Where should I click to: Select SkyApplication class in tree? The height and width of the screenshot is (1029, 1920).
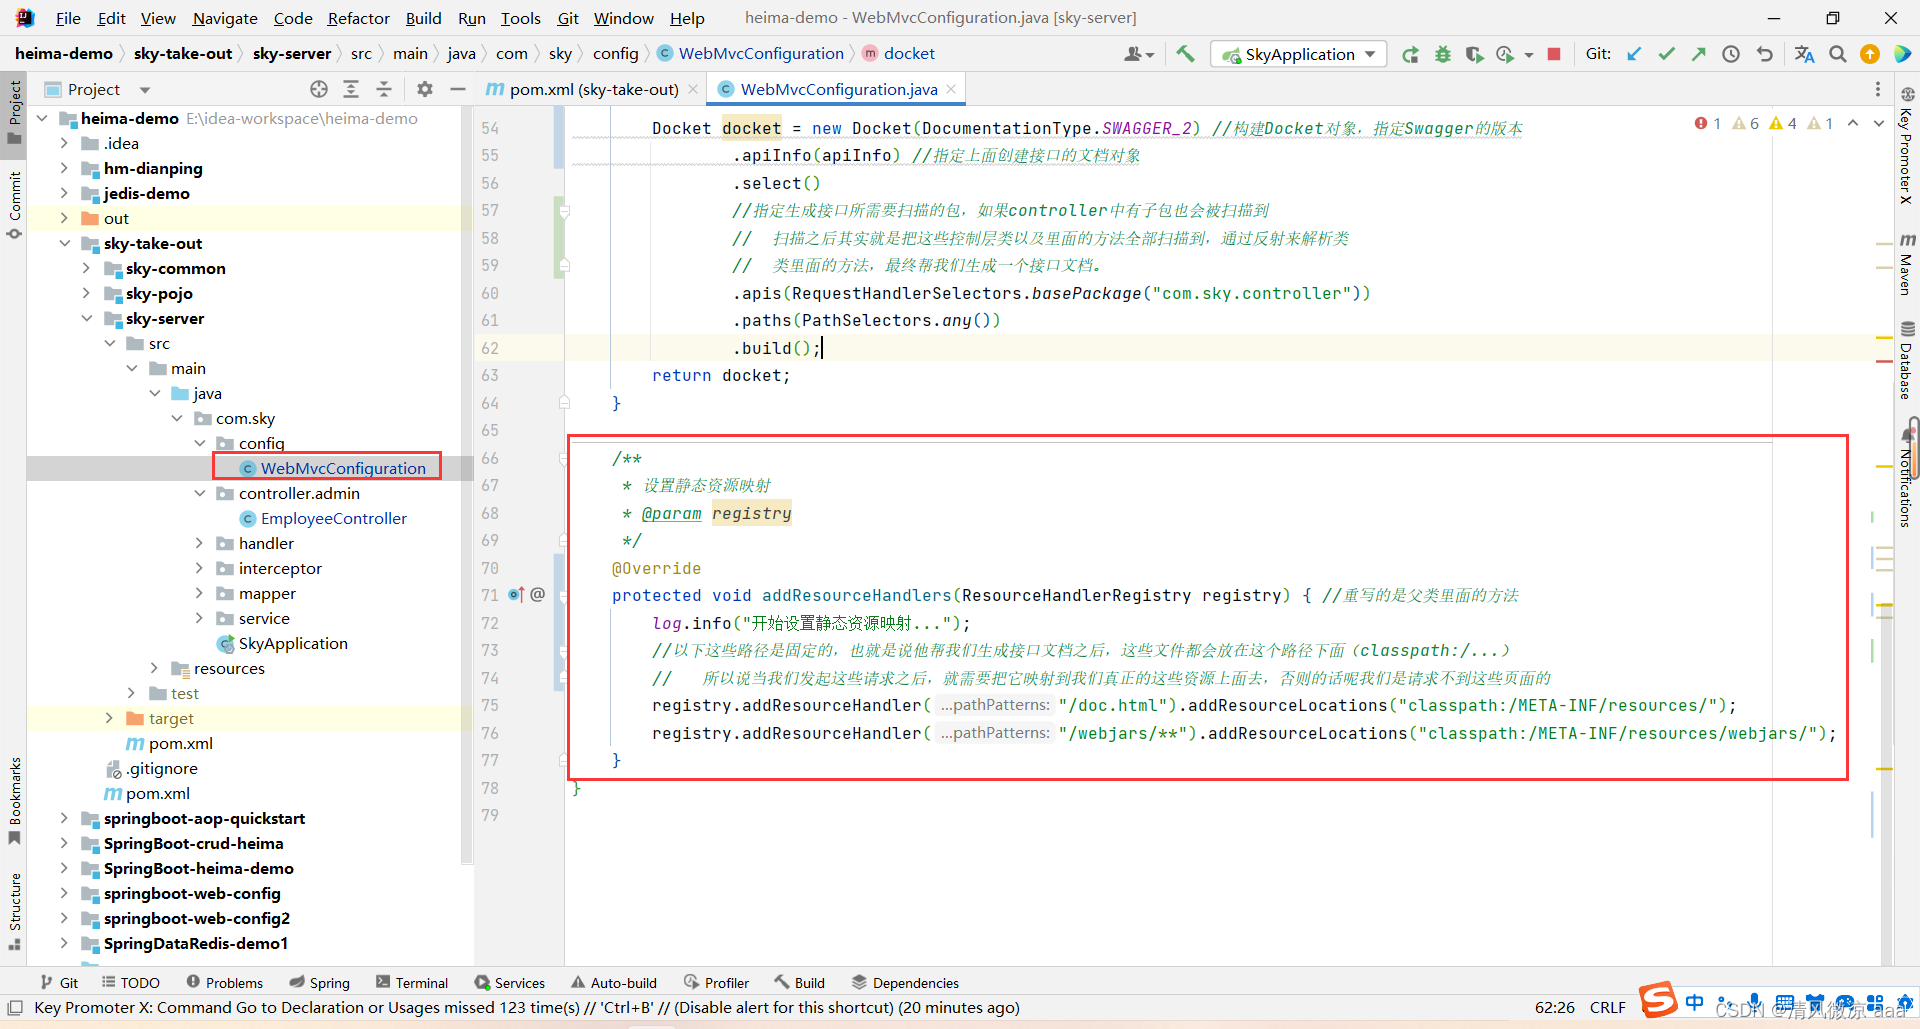[293, 643]
